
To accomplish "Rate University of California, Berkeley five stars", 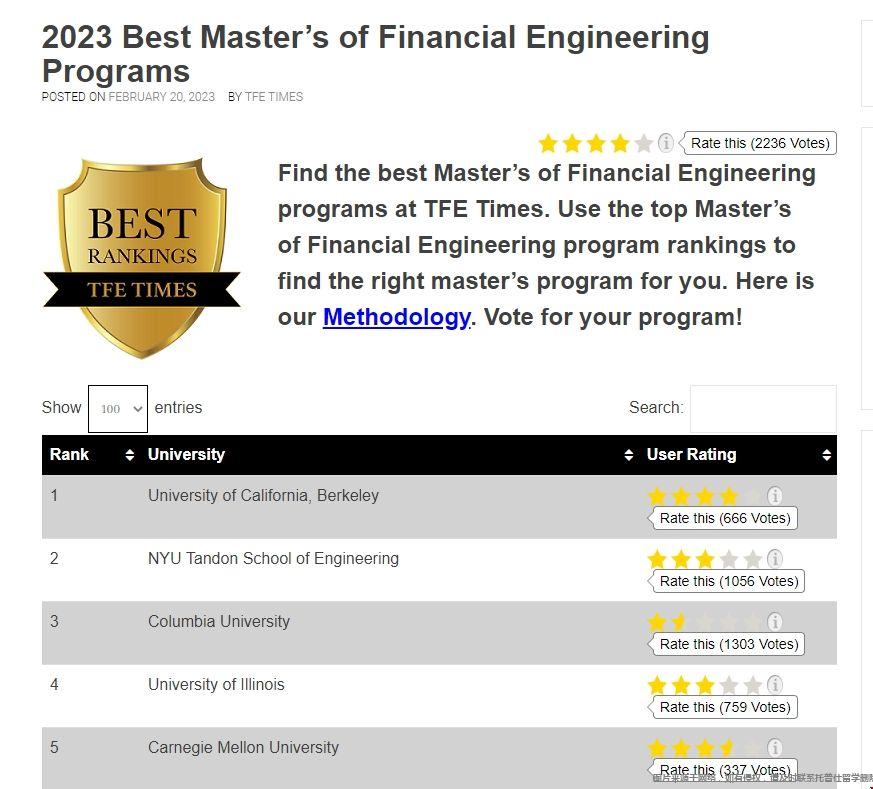I will coord(752,496).
